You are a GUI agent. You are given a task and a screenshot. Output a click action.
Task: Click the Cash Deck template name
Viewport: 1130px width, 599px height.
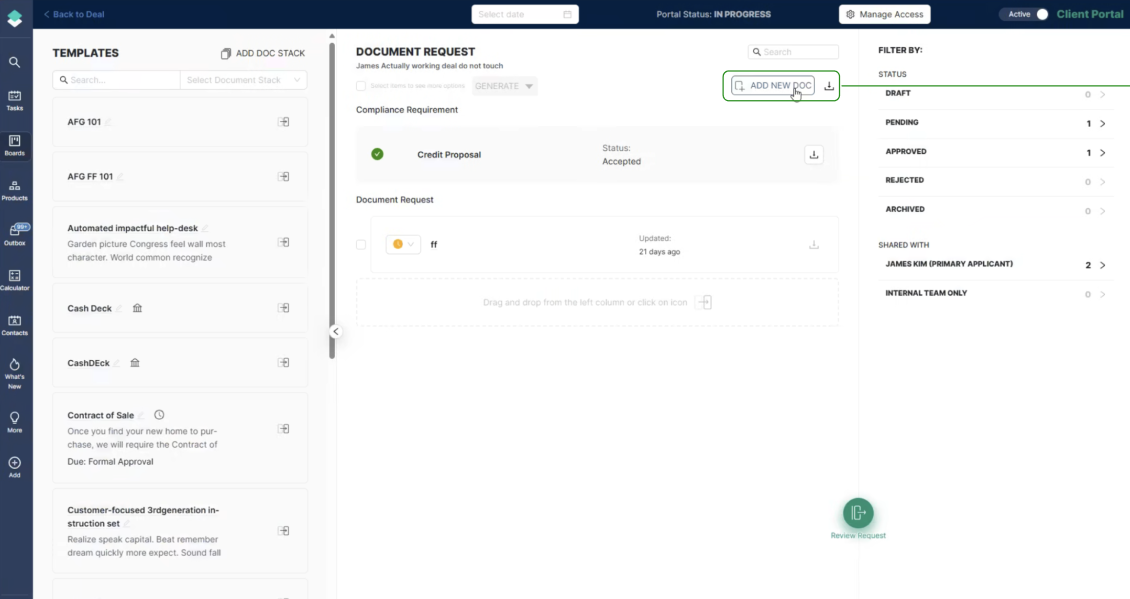(89, 308)
